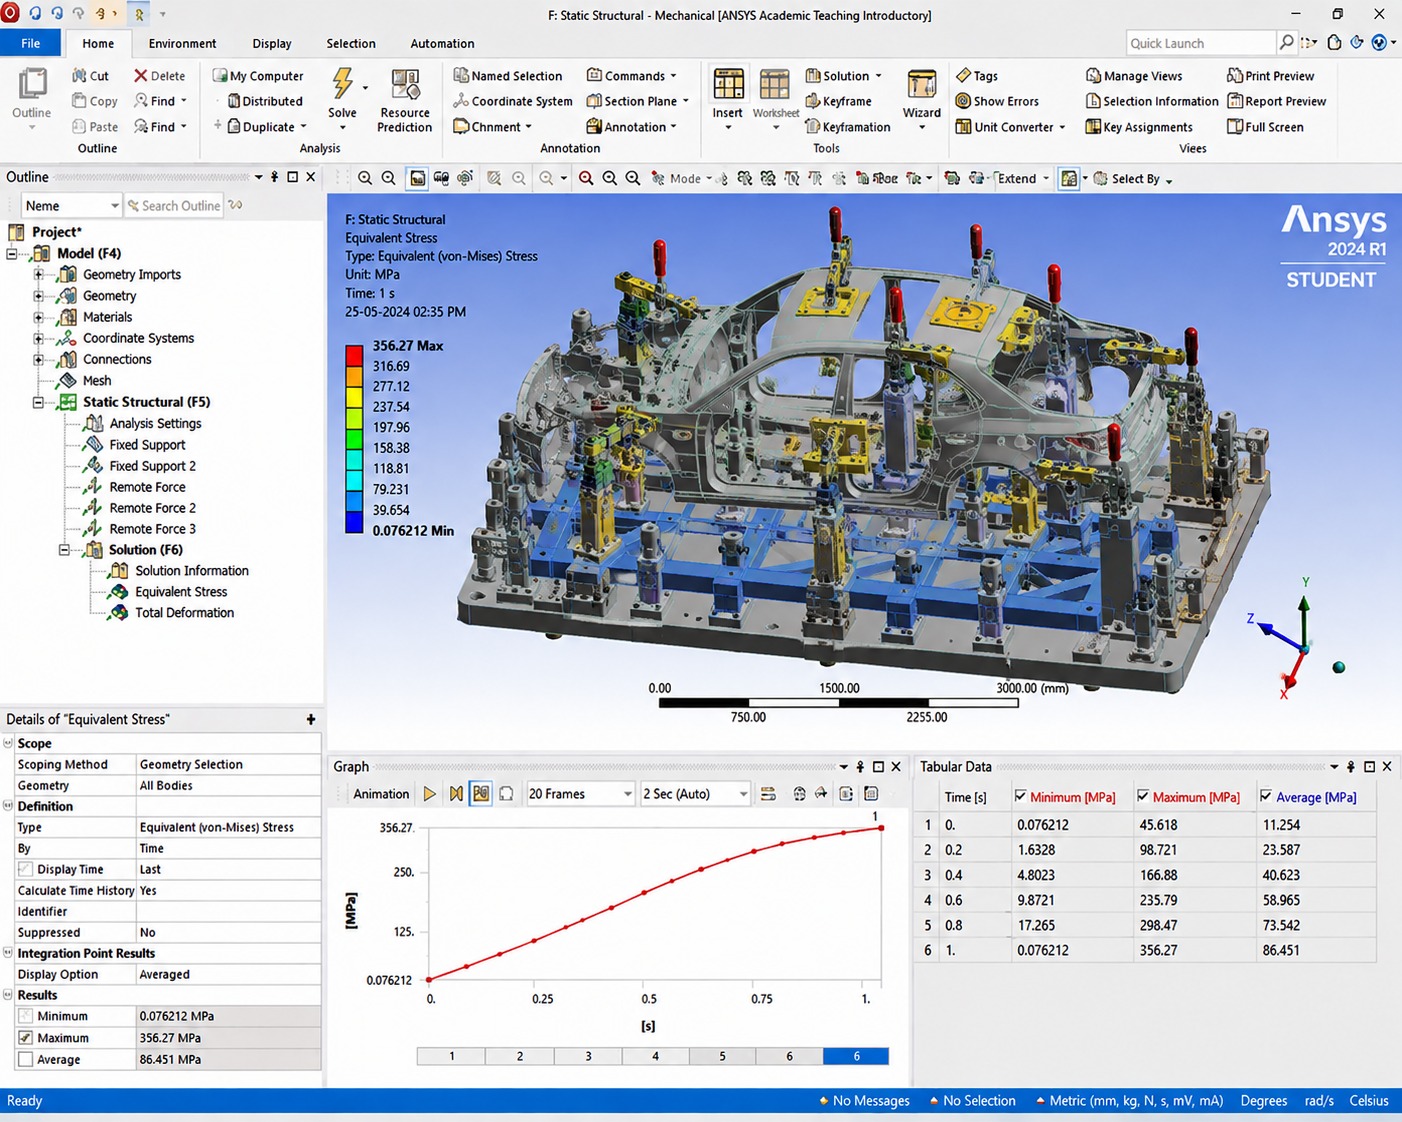Image resolution: width=1402 pixels, height=1122 pixels.
Task: Click the My Computer button
Action: tap(258, 76)
